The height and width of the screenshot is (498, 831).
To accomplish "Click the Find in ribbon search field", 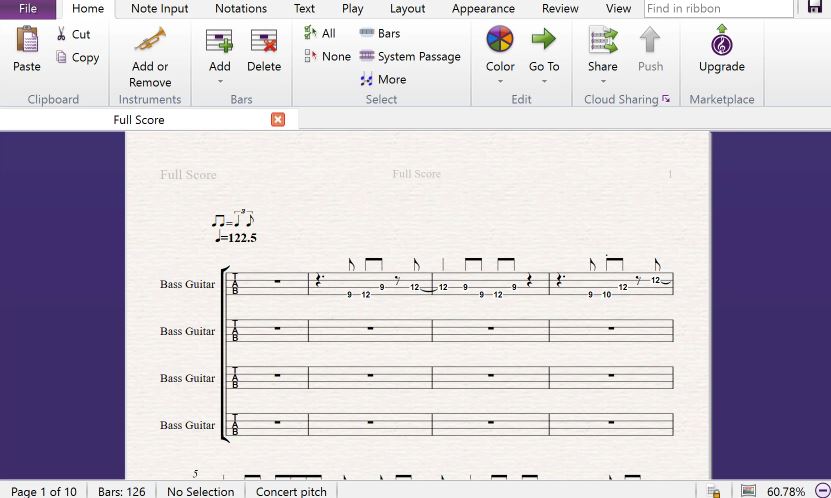I will pyautogui.click(x=719, y=8).
